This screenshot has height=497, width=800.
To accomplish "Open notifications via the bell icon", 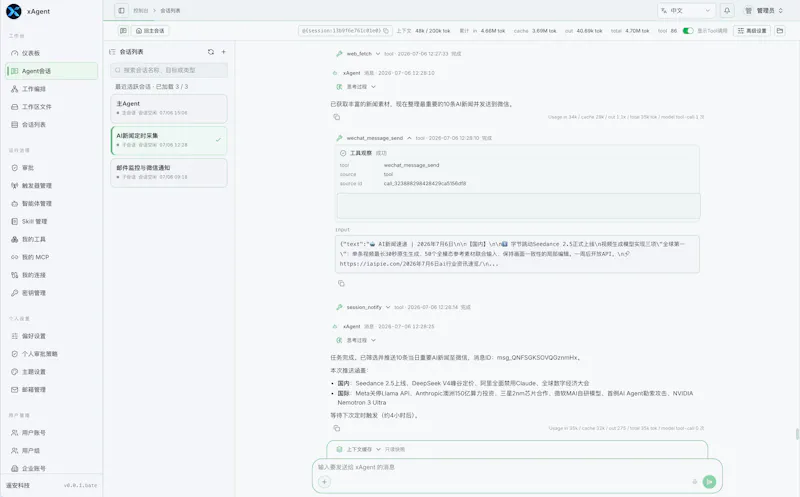I will point(727,10).
